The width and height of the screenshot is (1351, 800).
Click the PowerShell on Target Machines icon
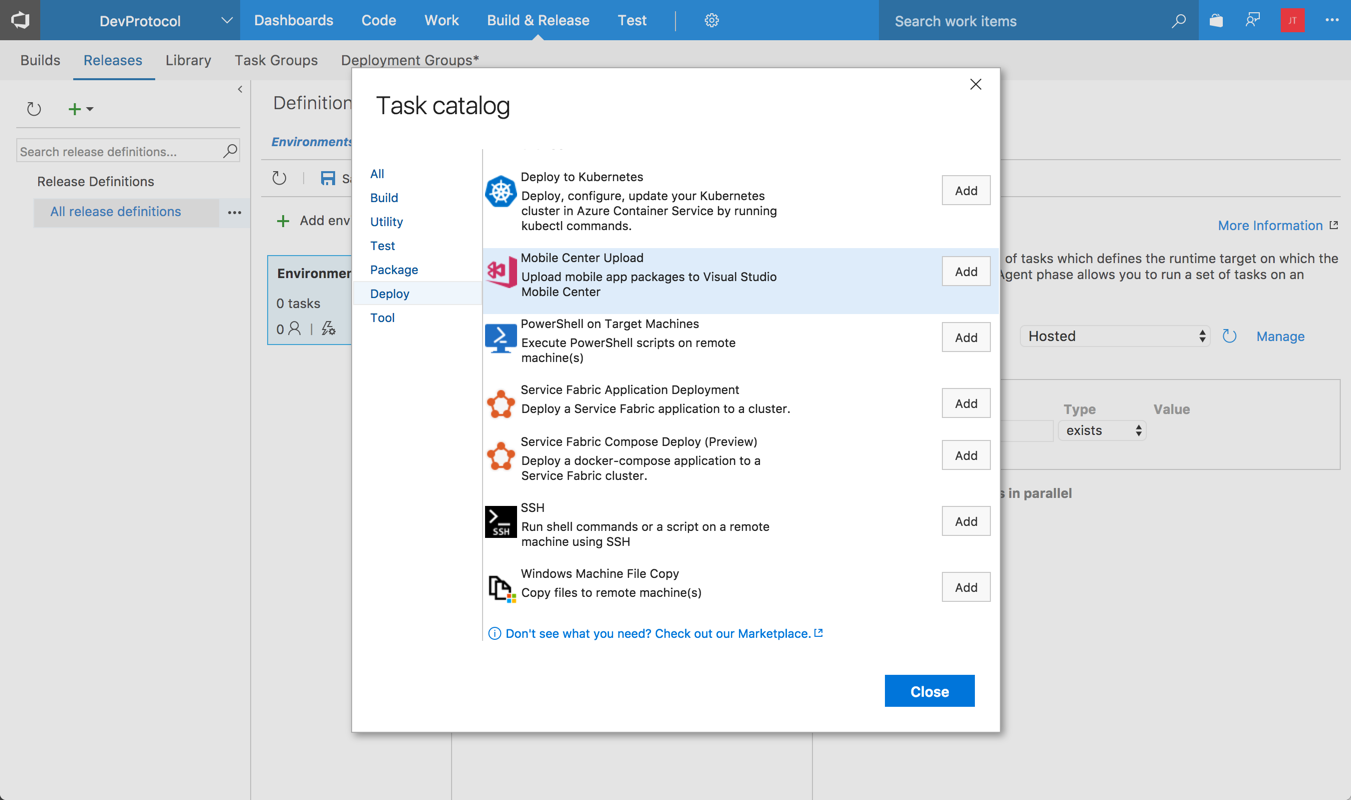click(501, 337)
